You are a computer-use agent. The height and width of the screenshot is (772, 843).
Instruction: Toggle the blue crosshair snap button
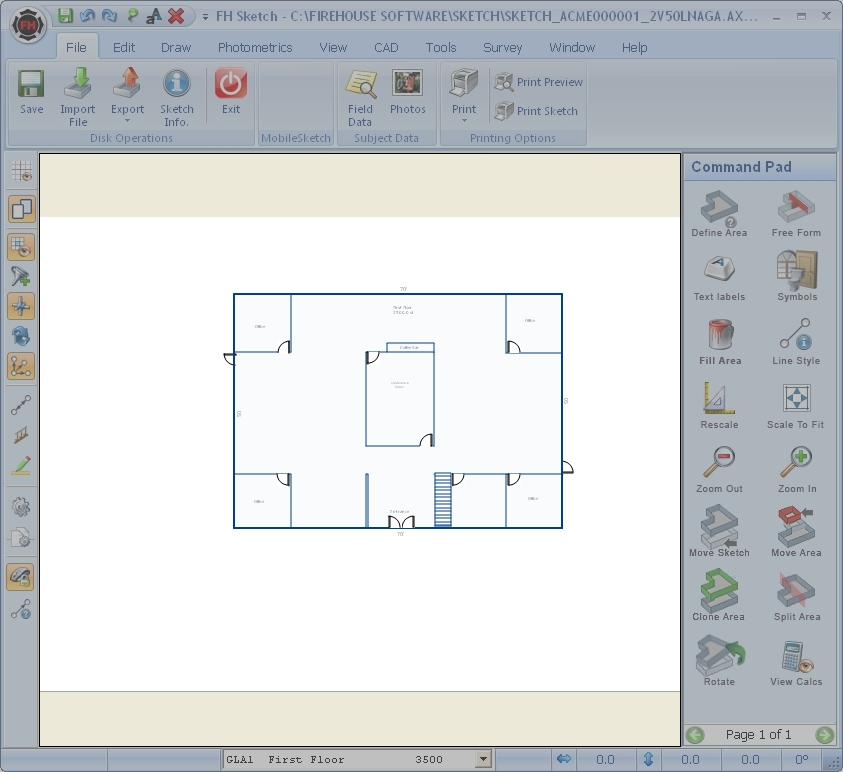click(x=22, y=306)
